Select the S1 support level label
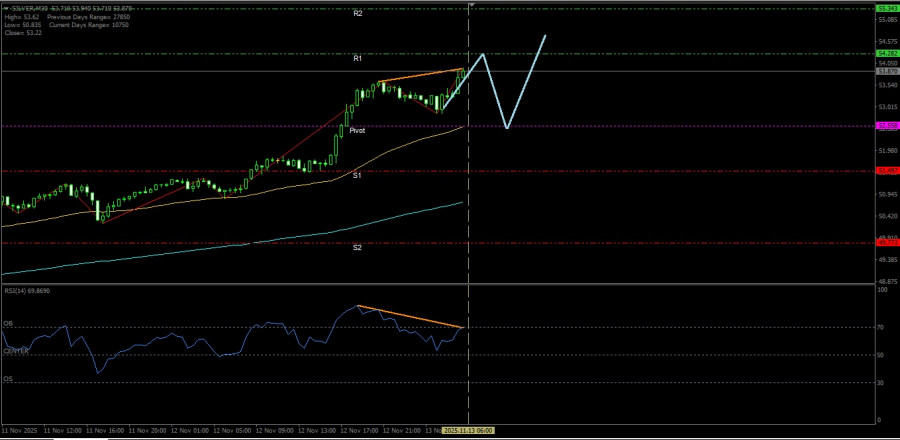Image resolution: width=900 pixels, height=440 pixels. (357, 175)
